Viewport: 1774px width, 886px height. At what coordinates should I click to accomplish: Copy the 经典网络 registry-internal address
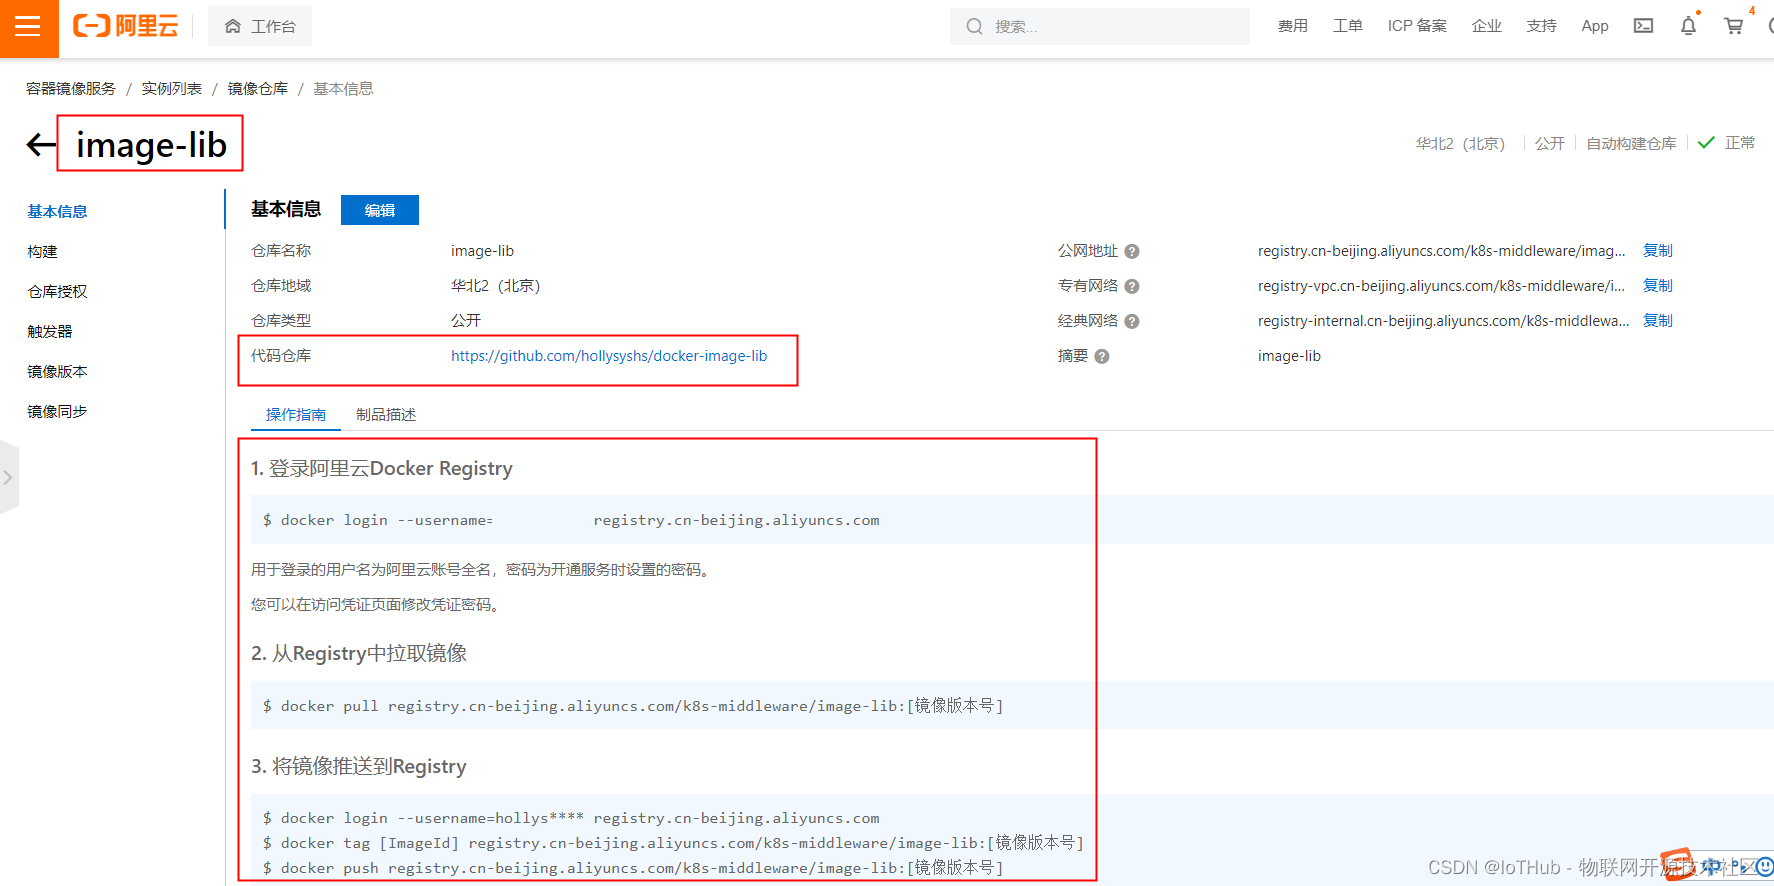pos(1658,321)
